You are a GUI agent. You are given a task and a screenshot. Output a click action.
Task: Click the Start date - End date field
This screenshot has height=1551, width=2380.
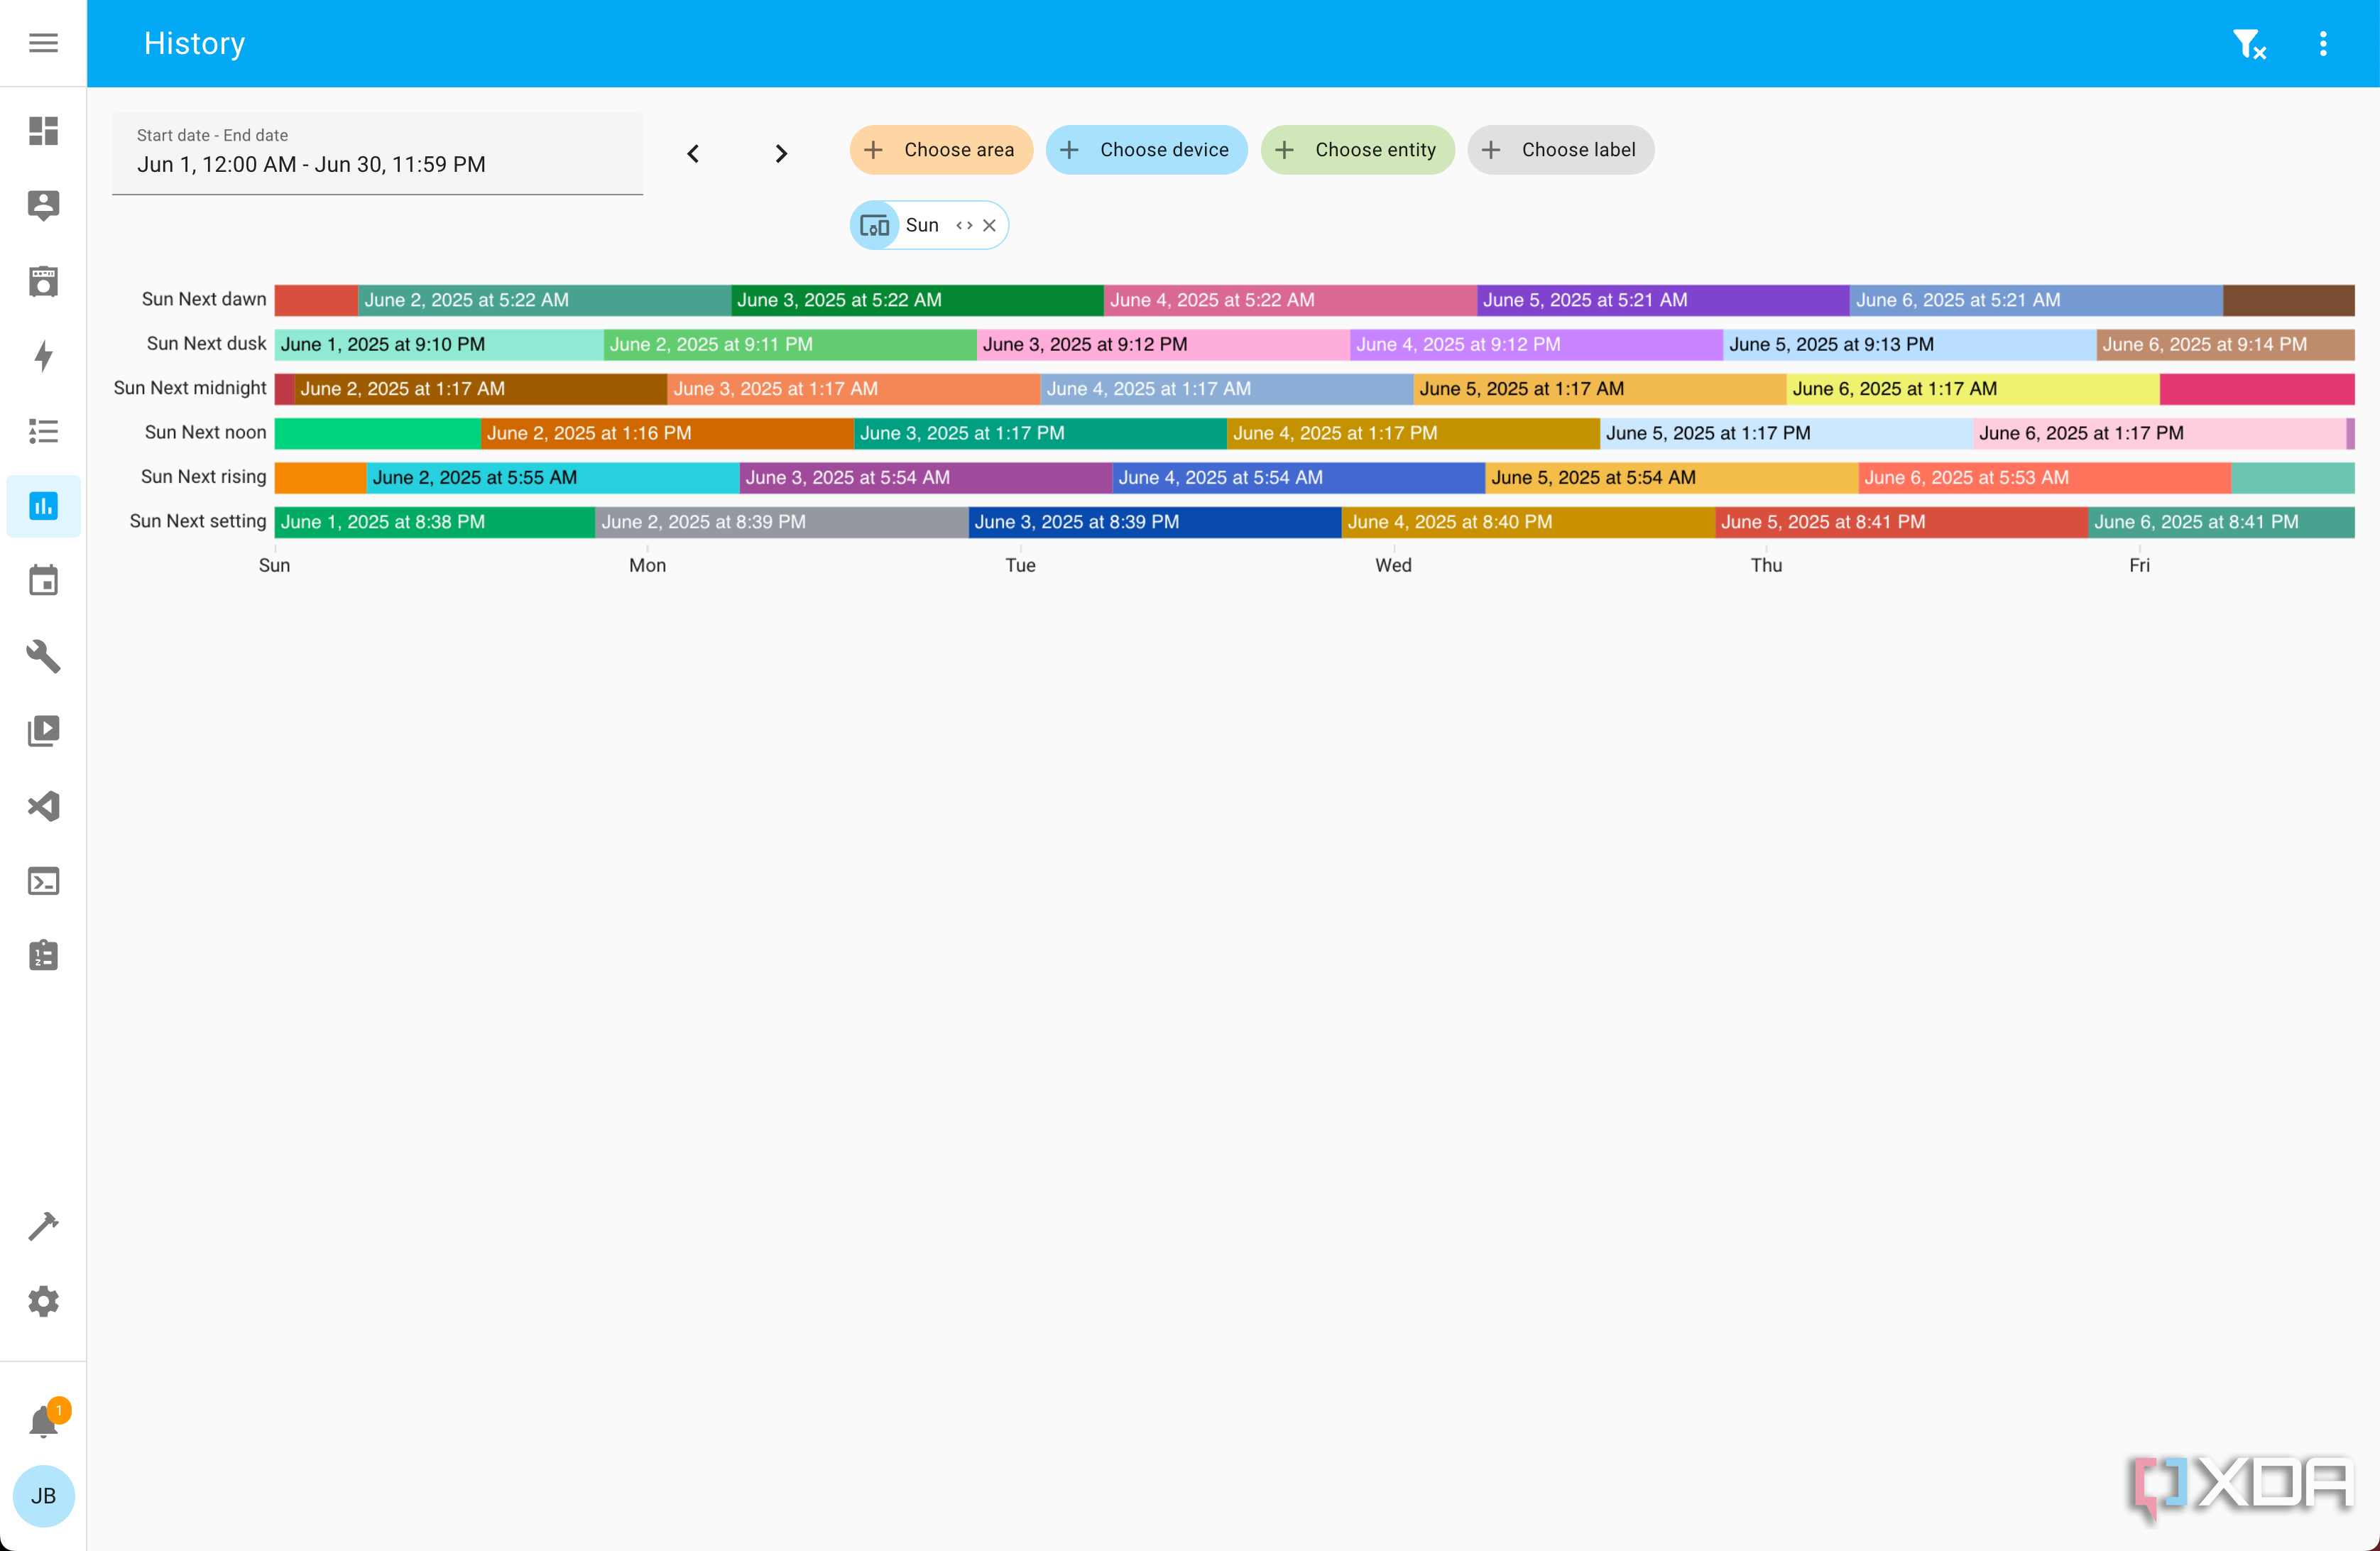[x=377, y=153]
